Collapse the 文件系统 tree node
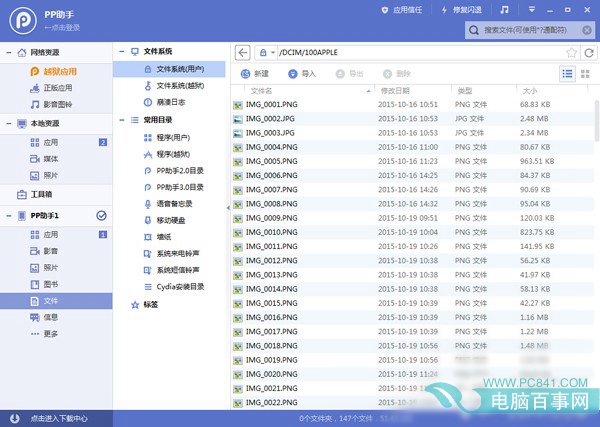Screen dimensions: 600x427 (122, 51)
